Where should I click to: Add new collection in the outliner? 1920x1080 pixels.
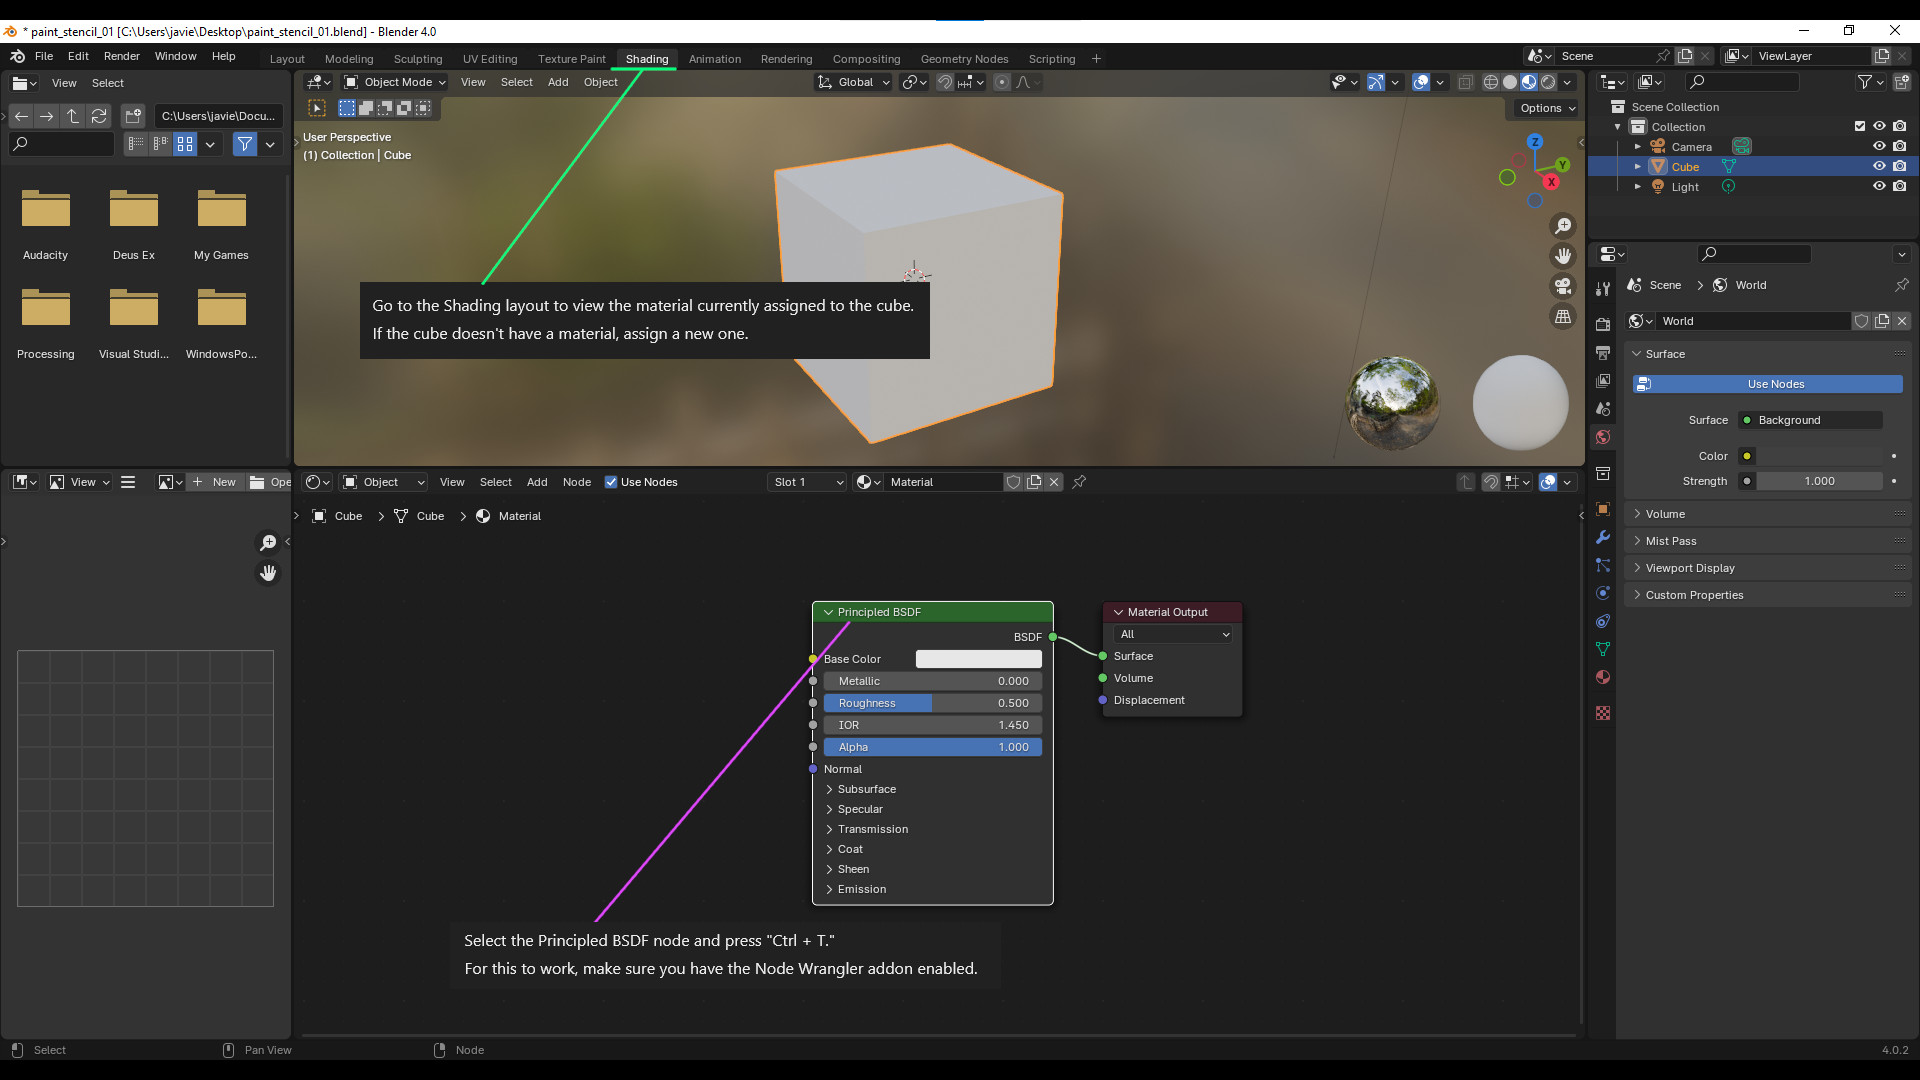pyautogui.click(x=1902, y=82)
